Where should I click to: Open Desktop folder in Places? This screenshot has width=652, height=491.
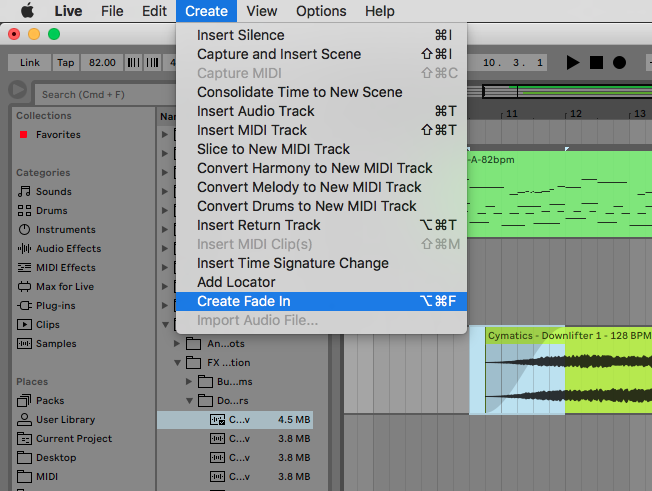point(56,458)
